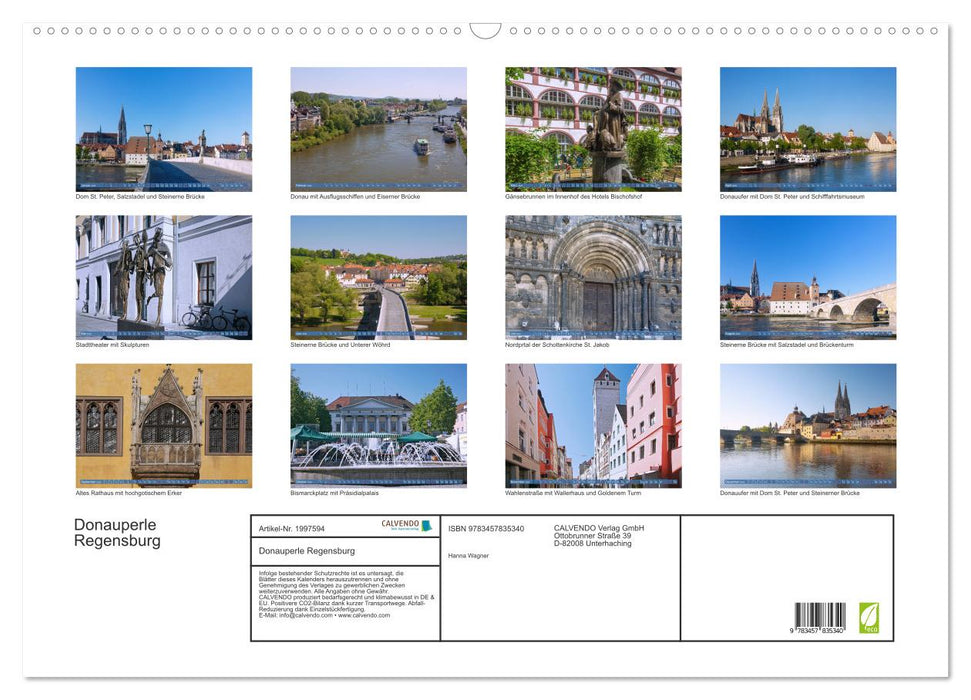Select the Dom St. Peter and Steinerne Brücke thumbnail

pyautogui.click(x=163, y=127)
